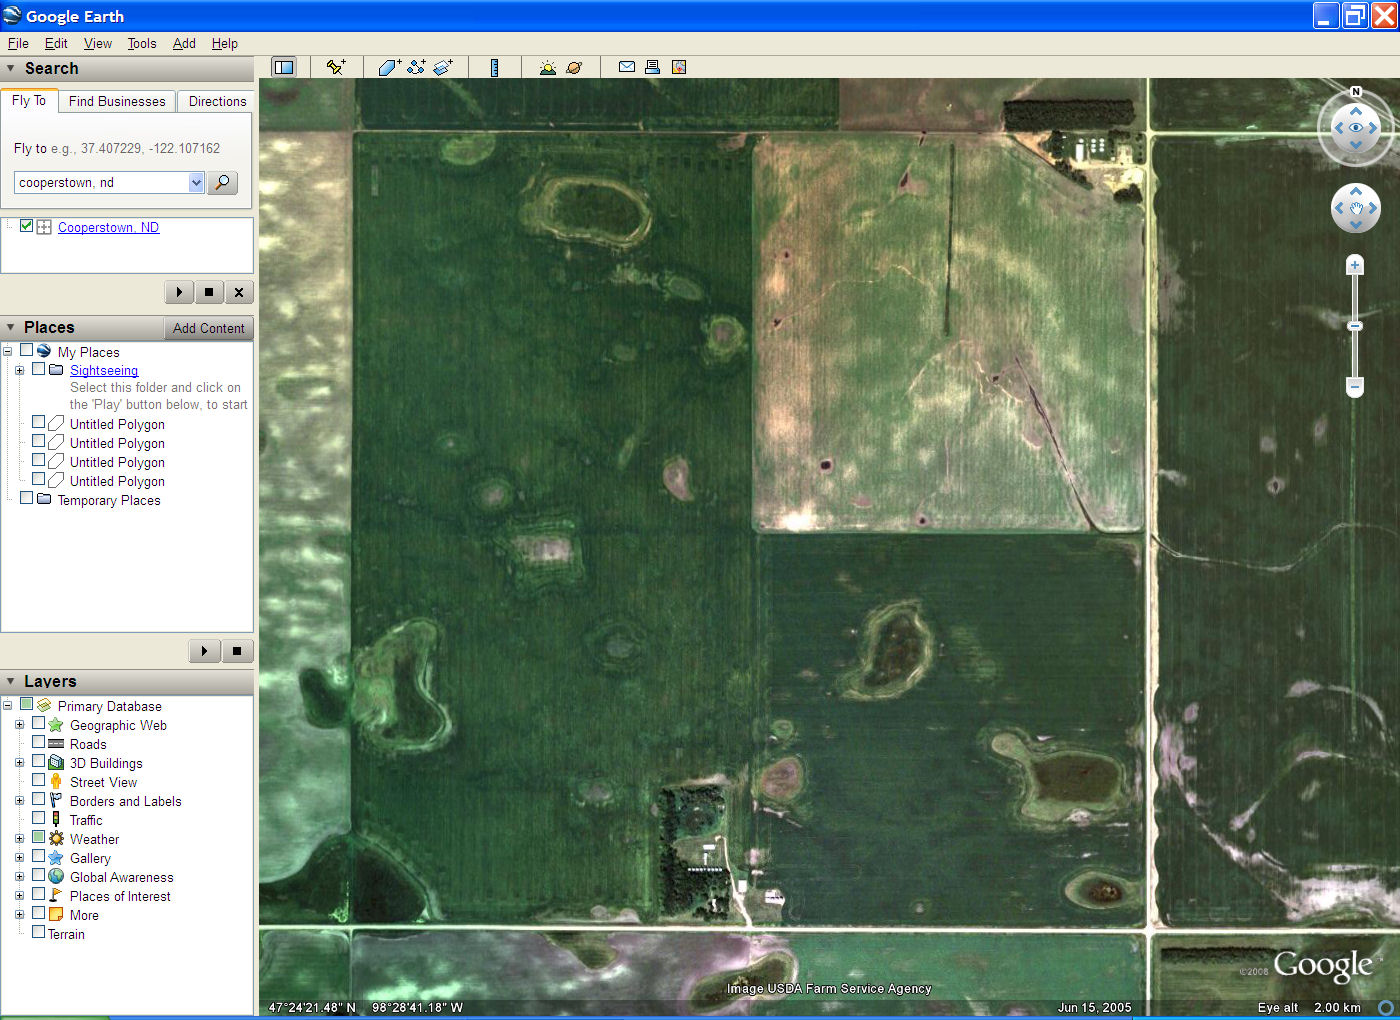1400x1020 pixels.
Task: Print the current view
Action: 652,67
